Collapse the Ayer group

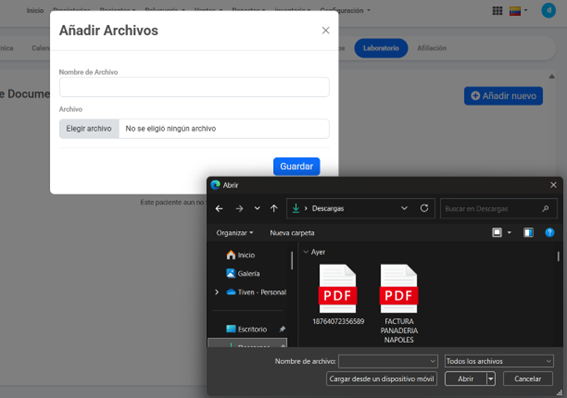pos(306,252)
